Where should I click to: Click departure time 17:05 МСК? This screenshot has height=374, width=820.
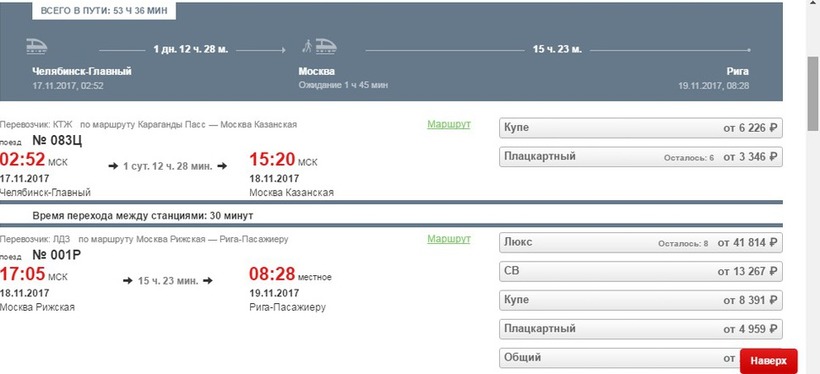34,274
